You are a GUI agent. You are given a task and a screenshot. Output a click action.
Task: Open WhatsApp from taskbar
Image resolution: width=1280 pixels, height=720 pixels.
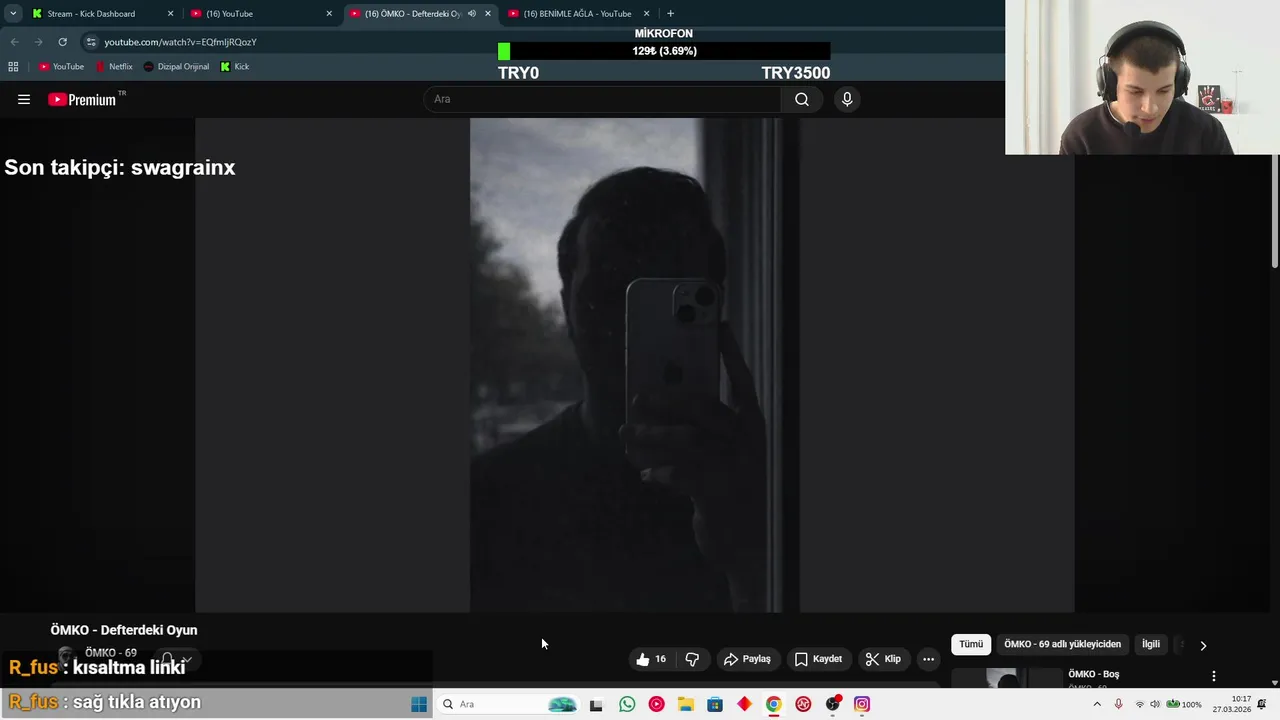627,704
